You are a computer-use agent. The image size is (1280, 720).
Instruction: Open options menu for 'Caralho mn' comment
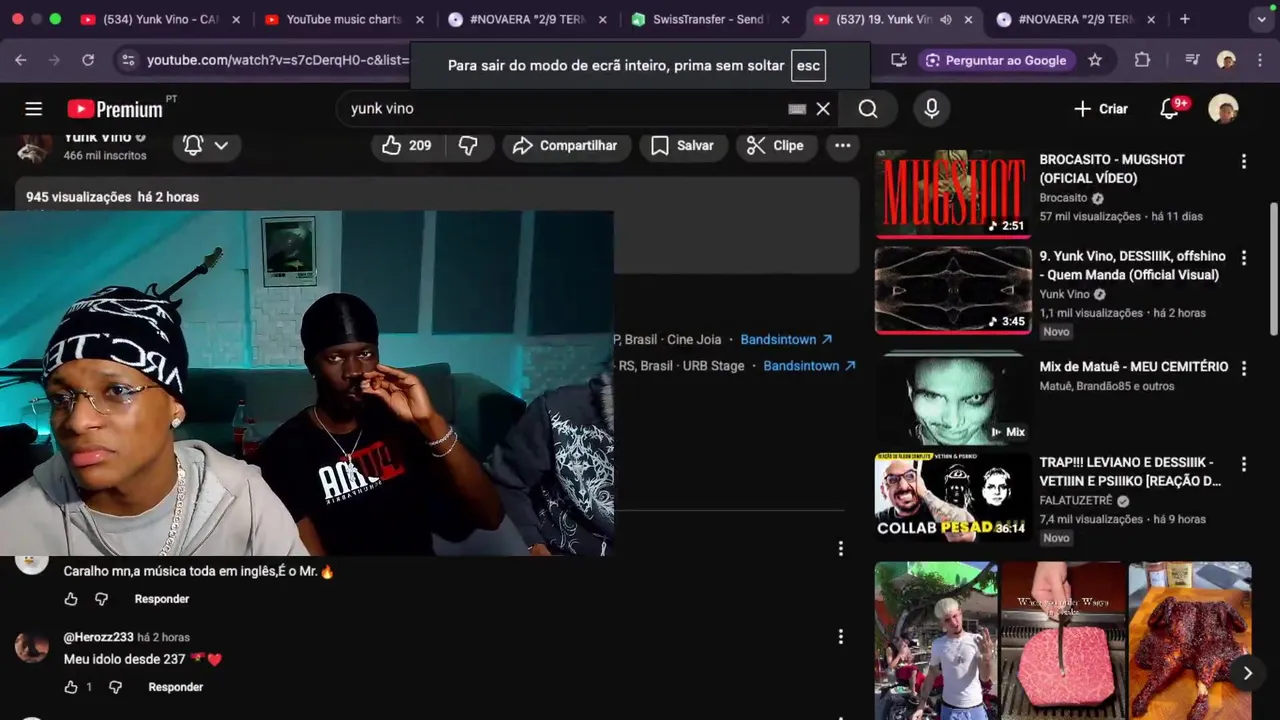841,549
